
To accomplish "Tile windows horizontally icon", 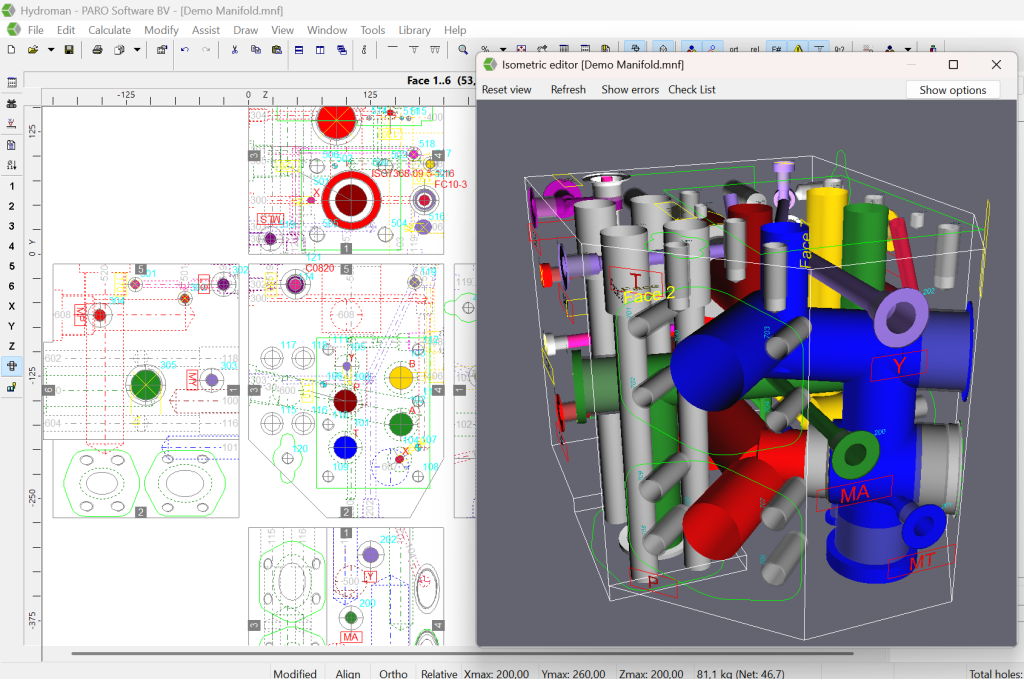I will 298,50.
